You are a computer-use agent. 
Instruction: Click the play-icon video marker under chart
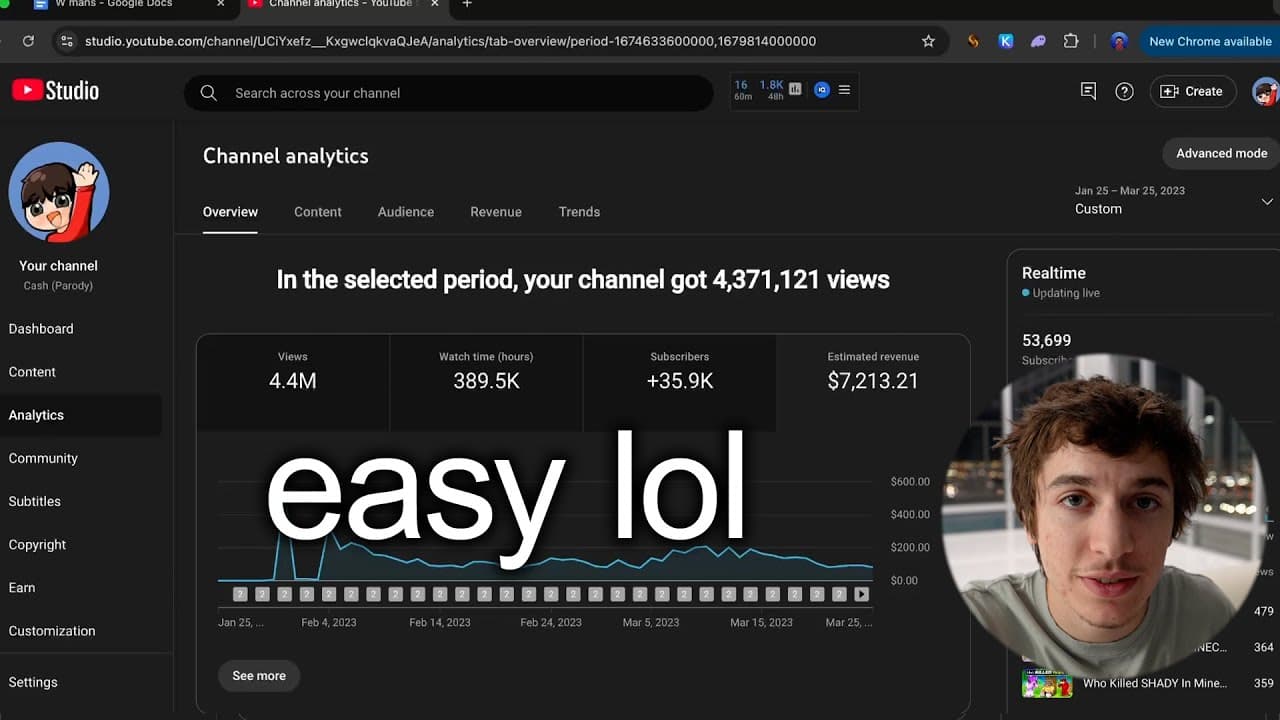coord(862,594)
